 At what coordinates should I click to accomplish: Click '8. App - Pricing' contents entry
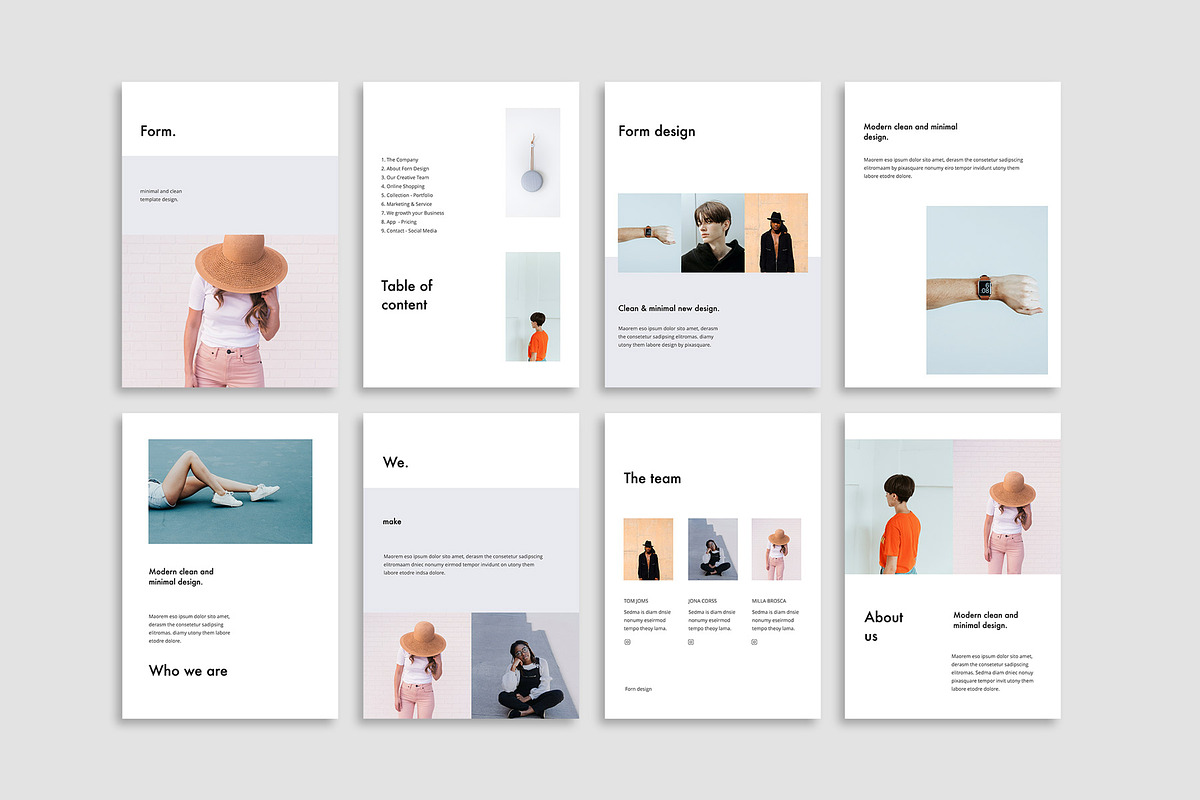pyautogui.click(x=399, y=222)
